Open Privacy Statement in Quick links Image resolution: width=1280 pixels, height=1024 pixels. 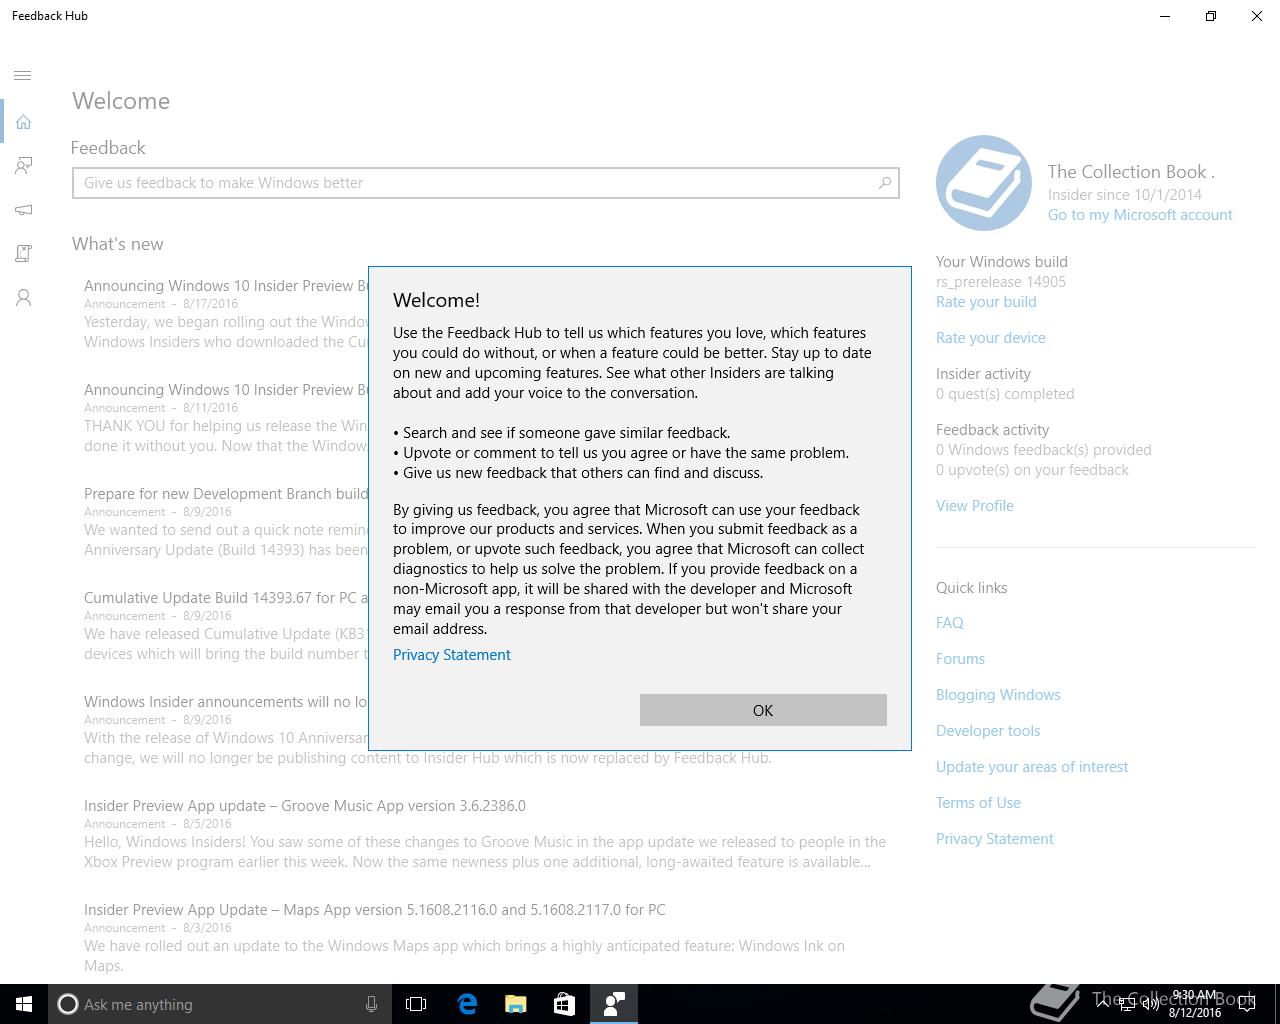click(x=995, y=839)
